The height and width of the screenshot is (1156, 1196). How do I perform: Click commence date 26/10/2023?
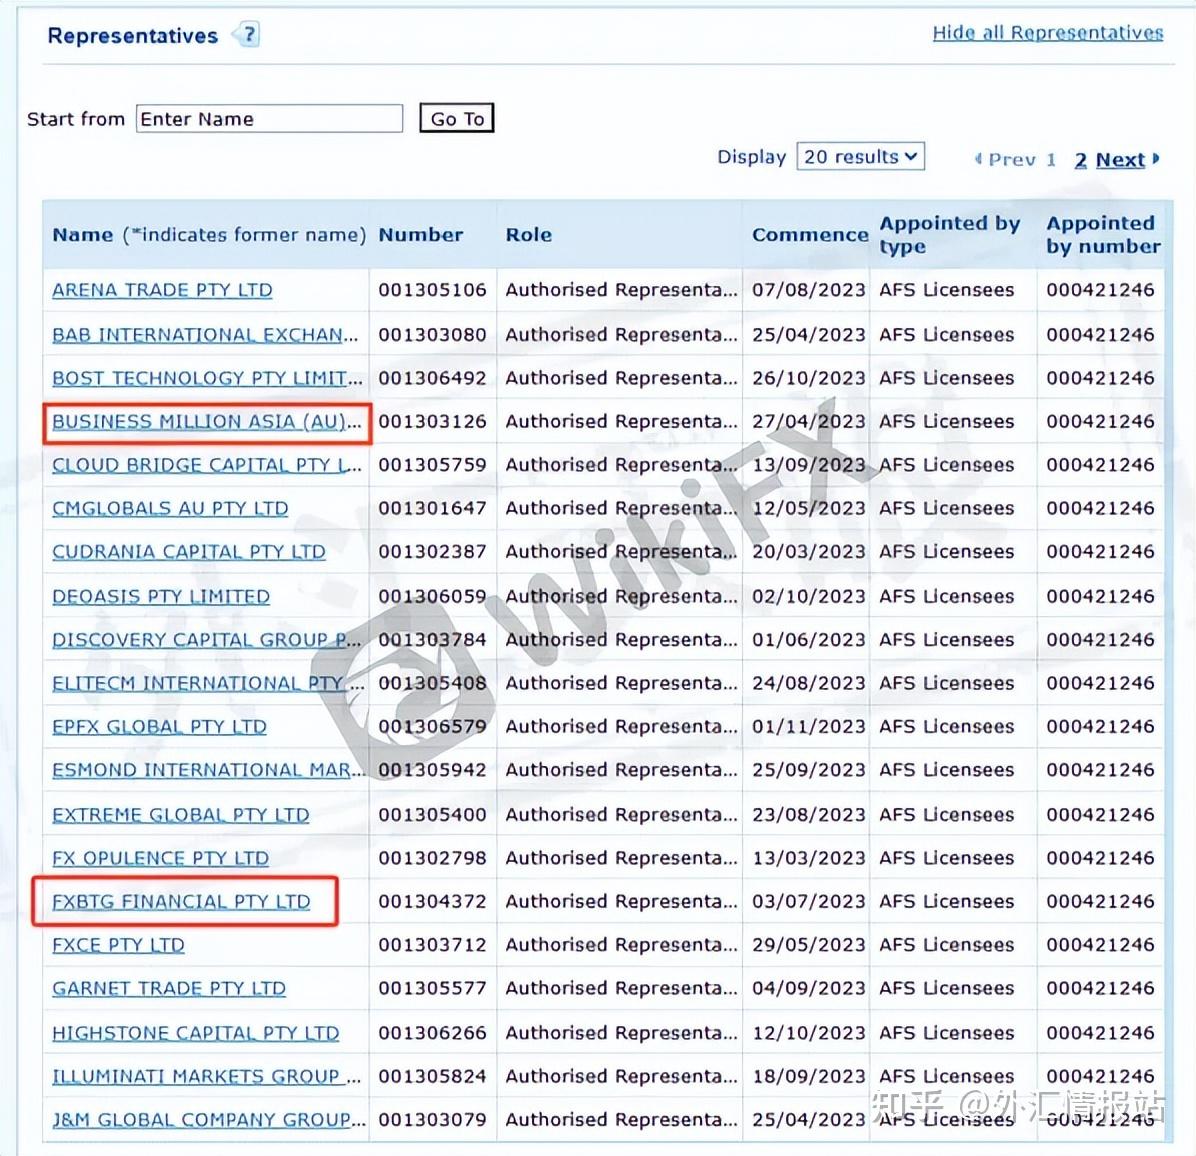coord(809,378)
